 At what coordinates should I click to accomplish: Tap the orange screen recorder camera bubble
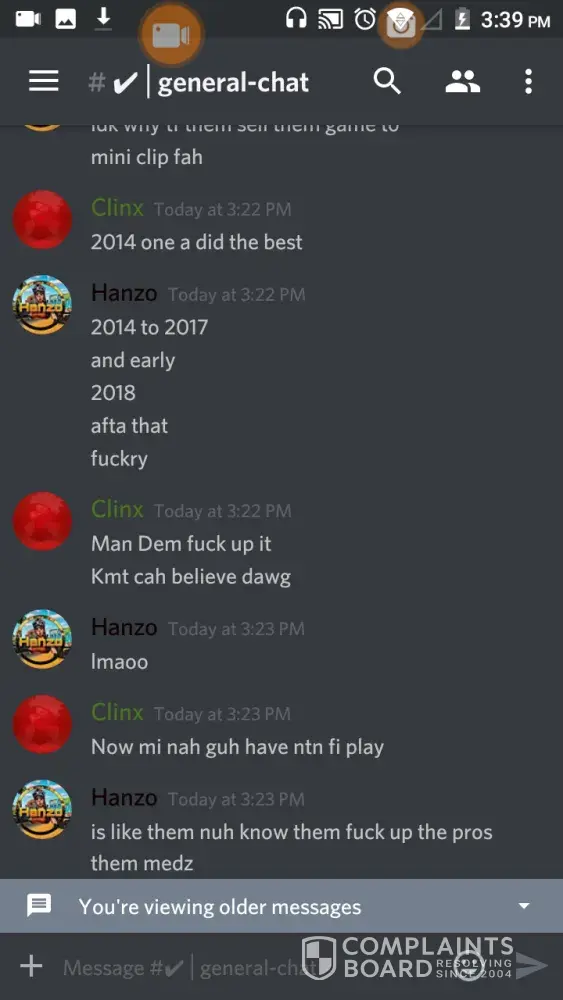click(x=170, y=35)
